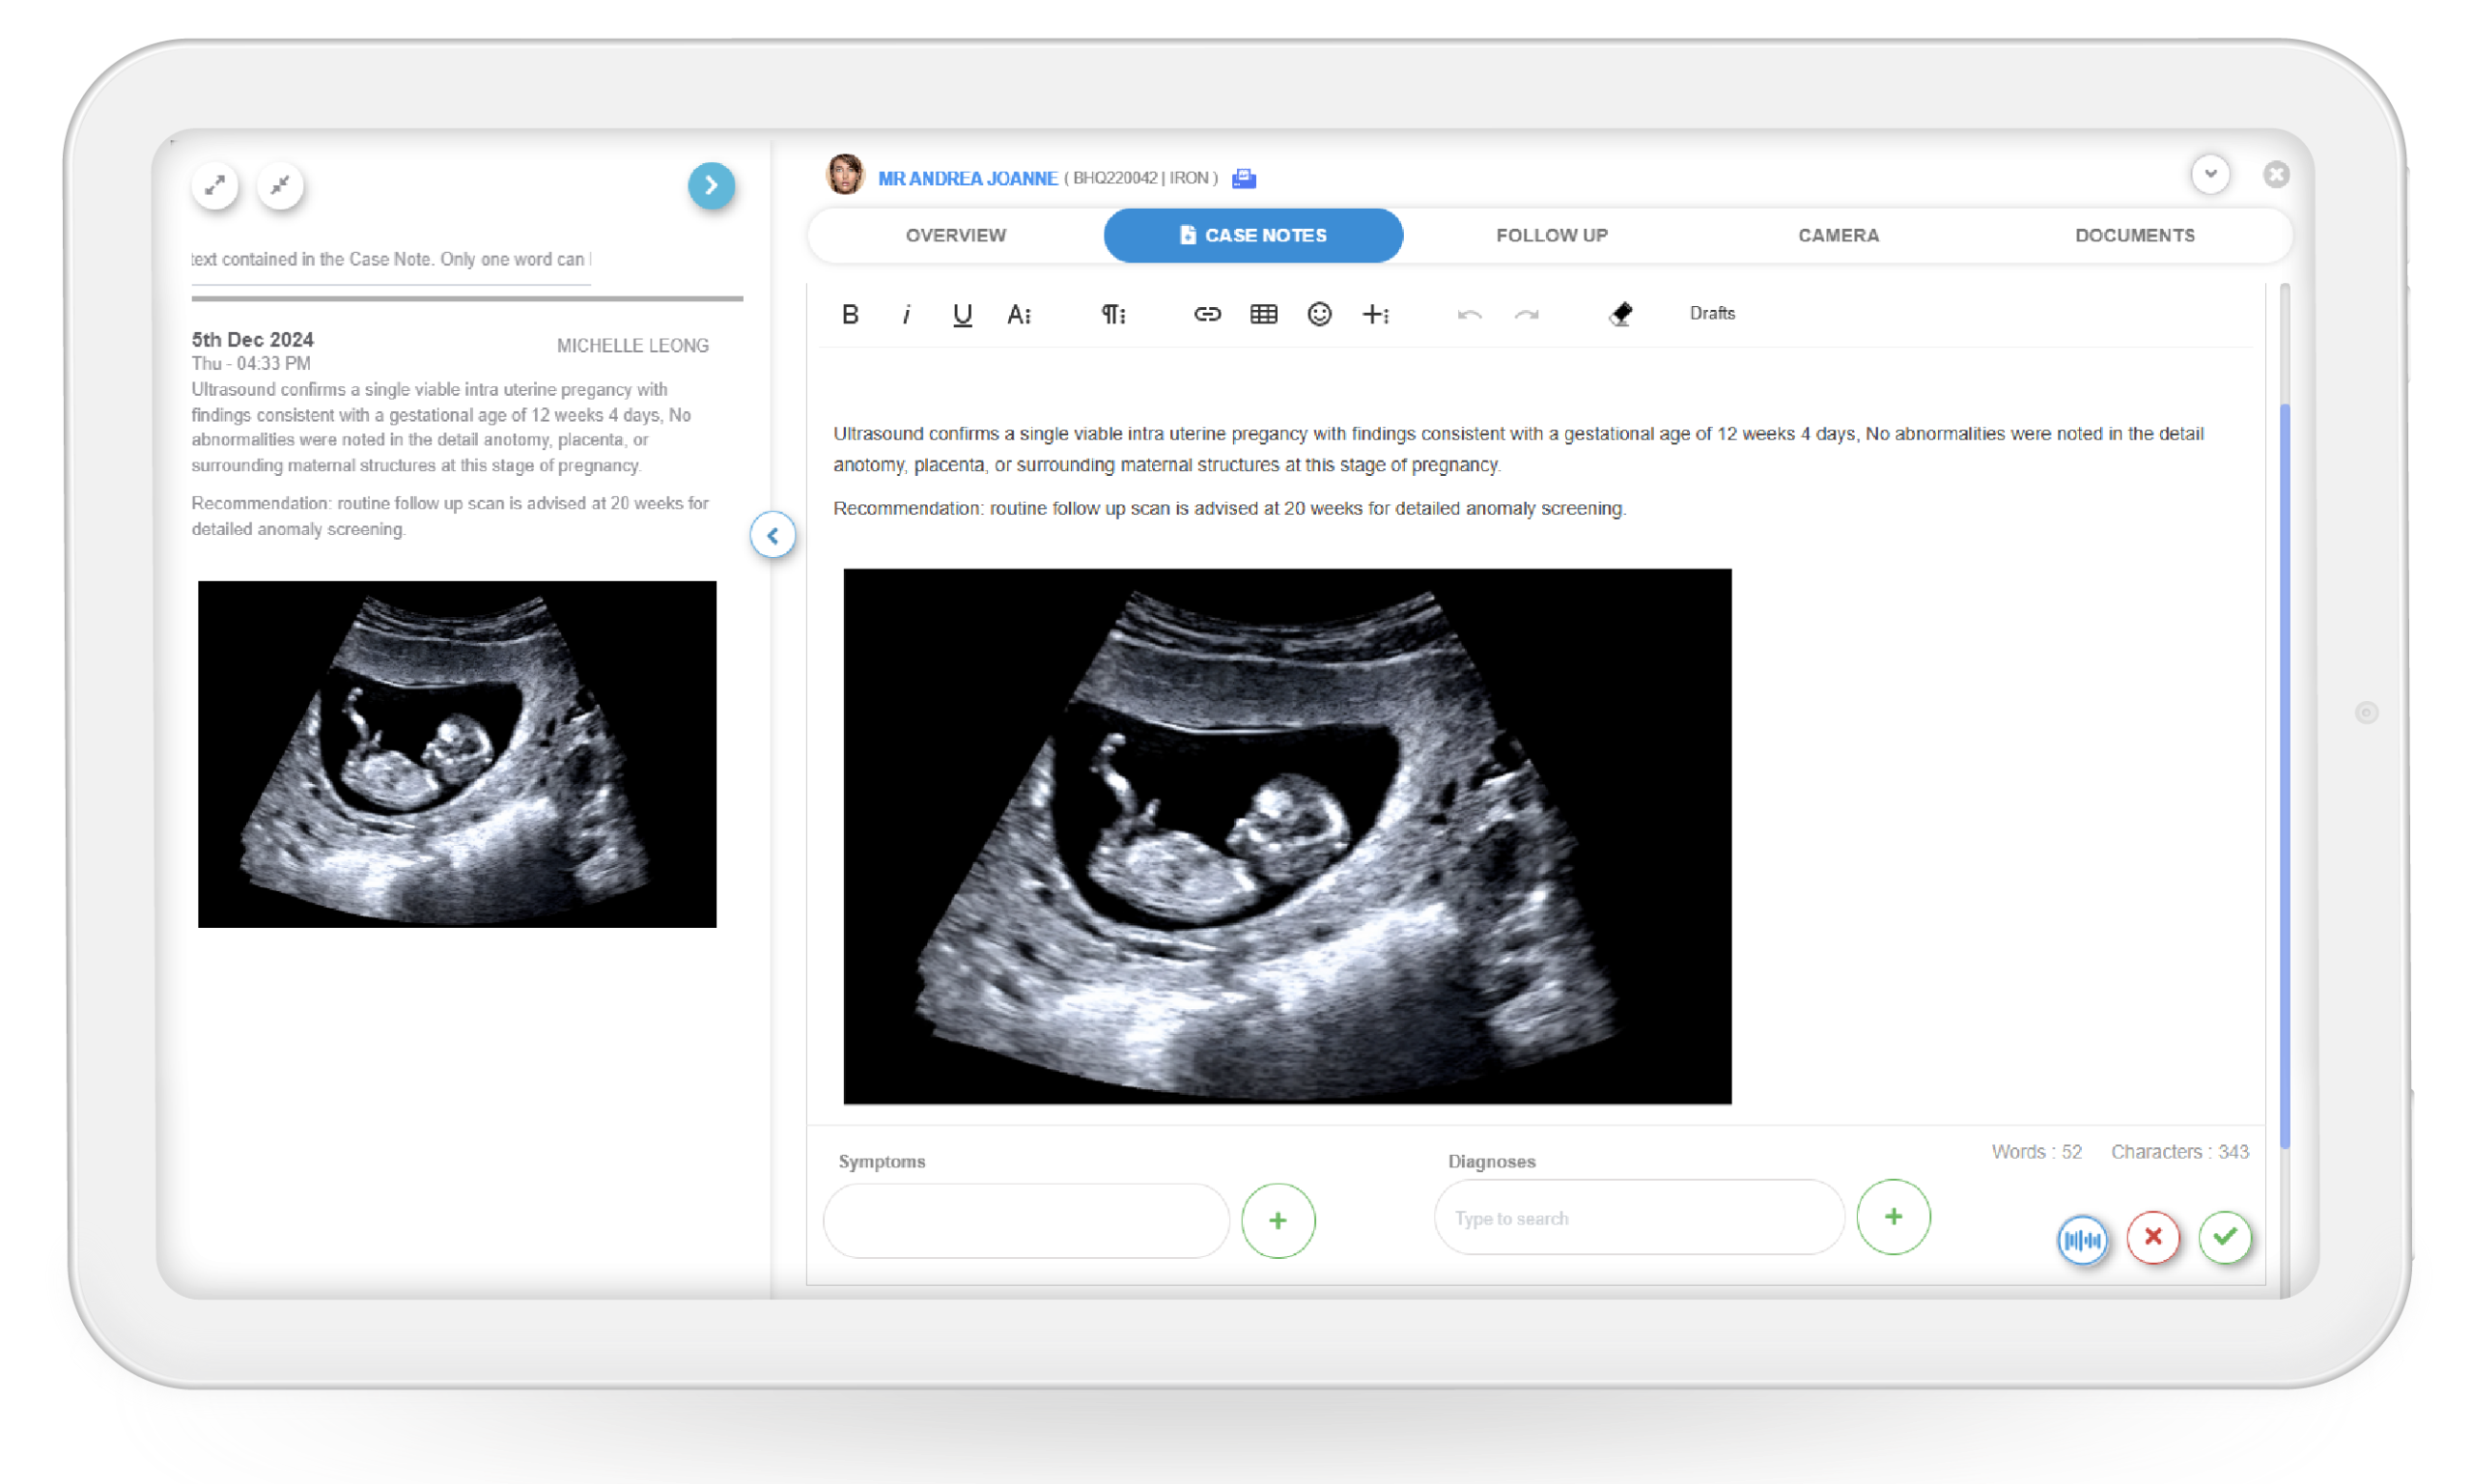This screenshot has width=2472, height=1484.
Task: Toggle underline formatting button
Action: (x=962, y=315)
